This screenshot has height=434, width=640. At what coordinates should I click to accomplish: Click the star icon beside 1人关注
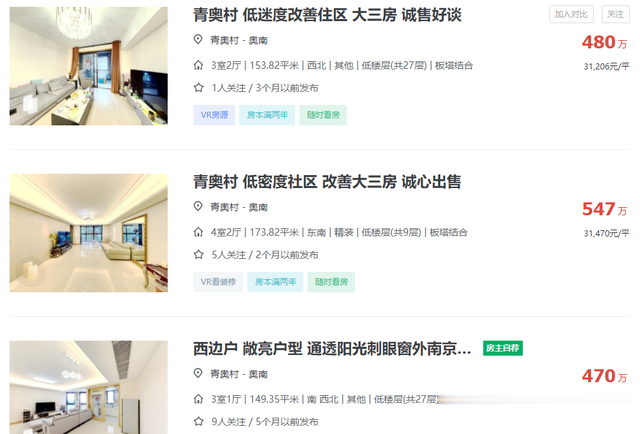[198, 88]
